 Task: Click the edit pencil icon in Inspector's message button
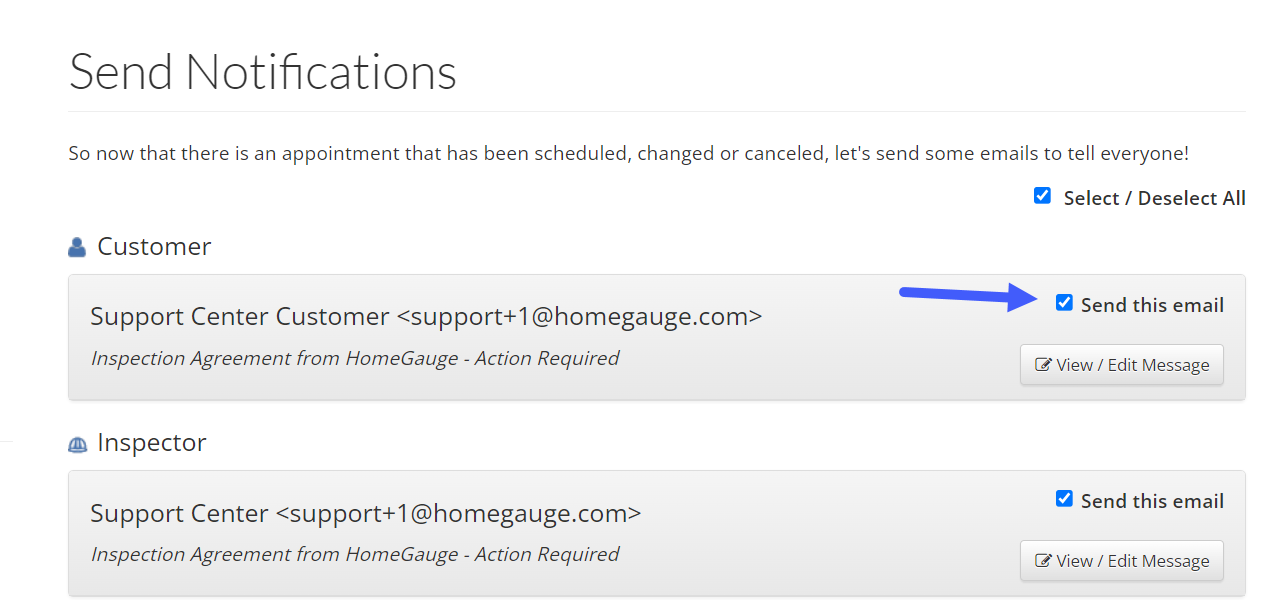point(1043,561)
